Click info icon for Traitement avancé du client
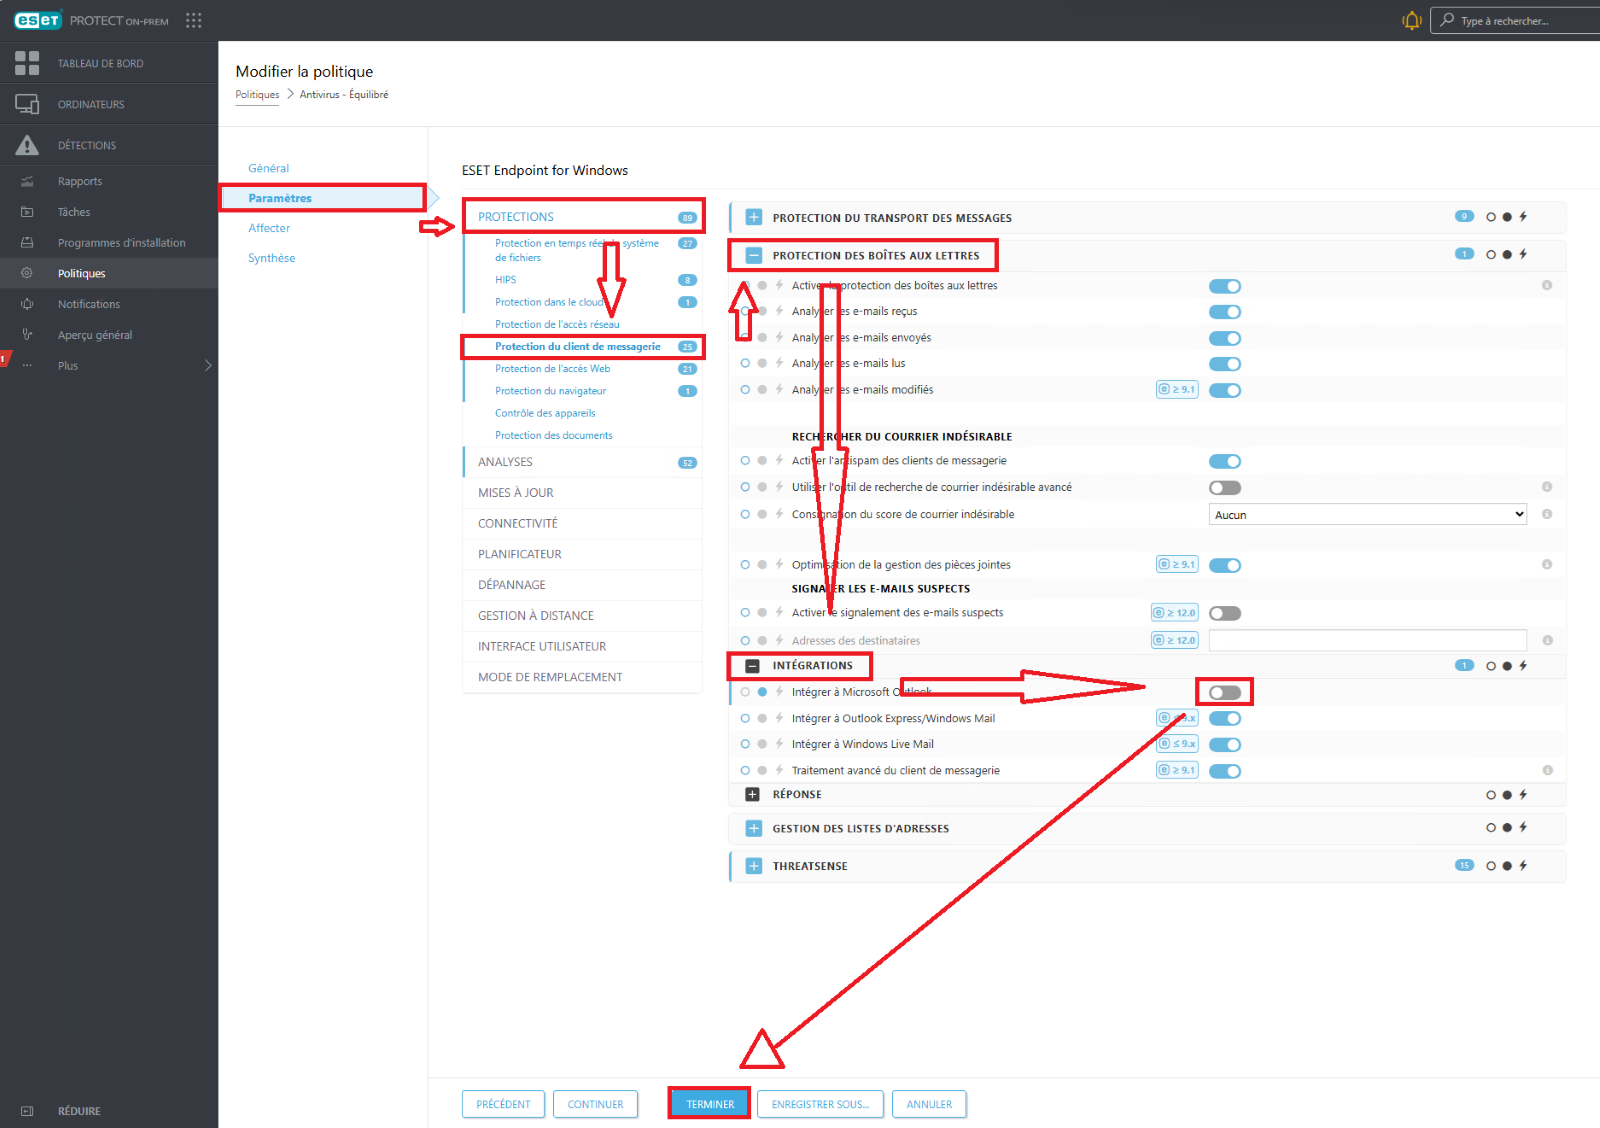The image size is (1600, 1128). coord(1547,770)
